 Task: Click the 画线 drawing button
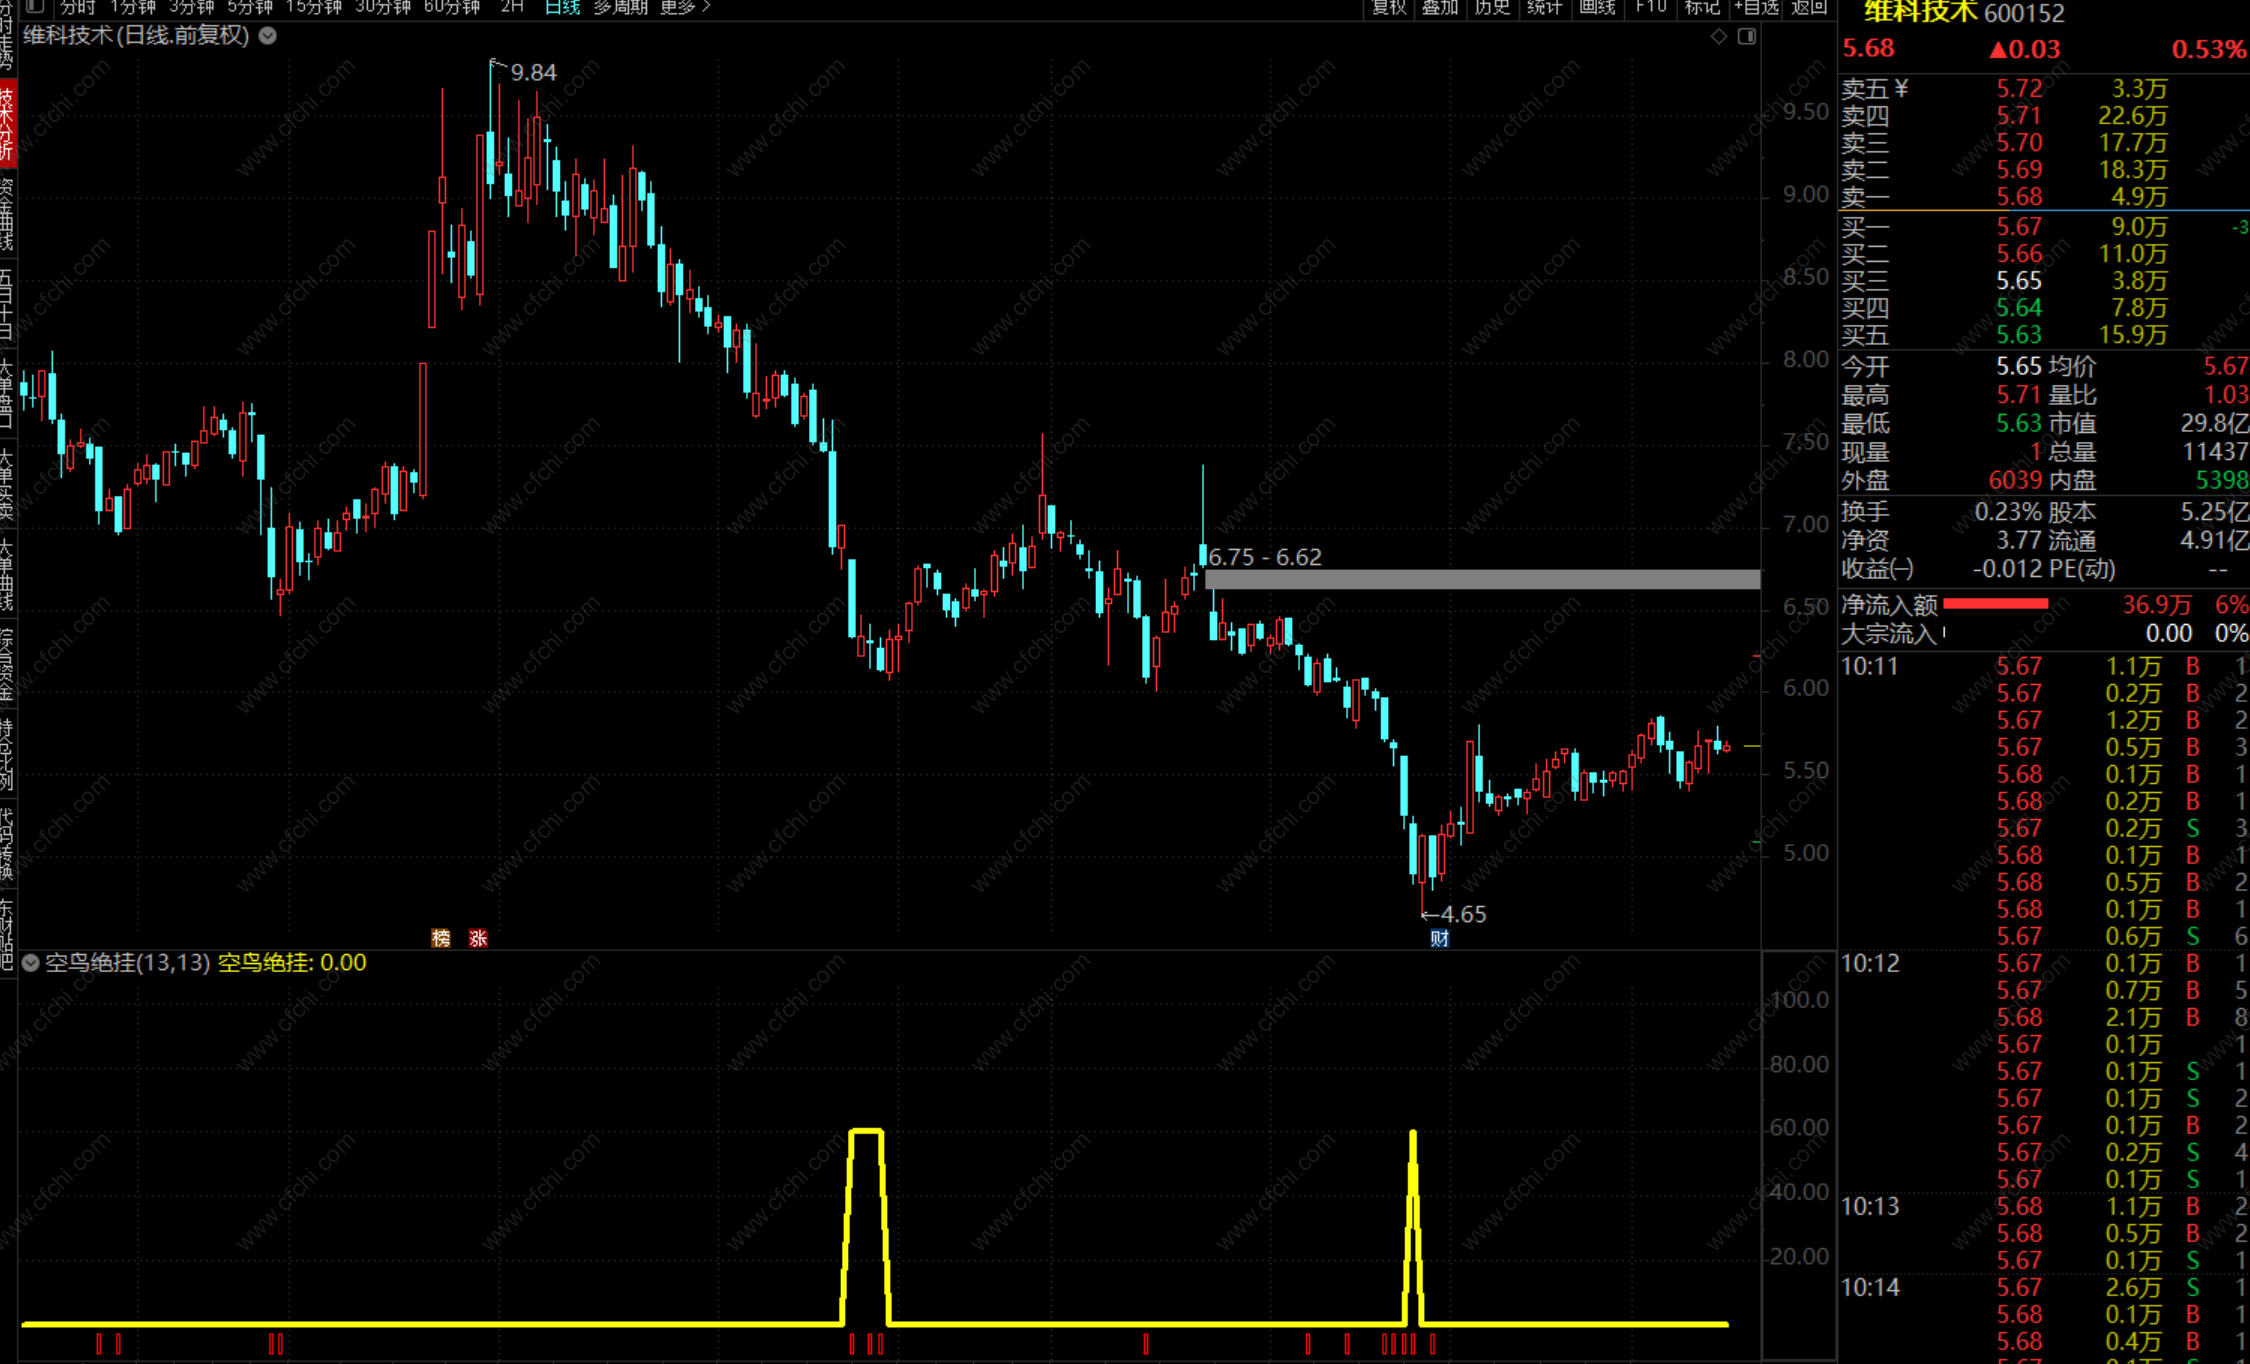tap(1597, 7)
